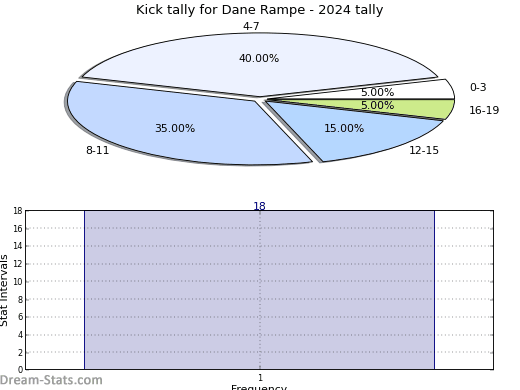Click the y-axis tick label 0
The width and height of the screenshot is (520, 390).
[20, 370]
